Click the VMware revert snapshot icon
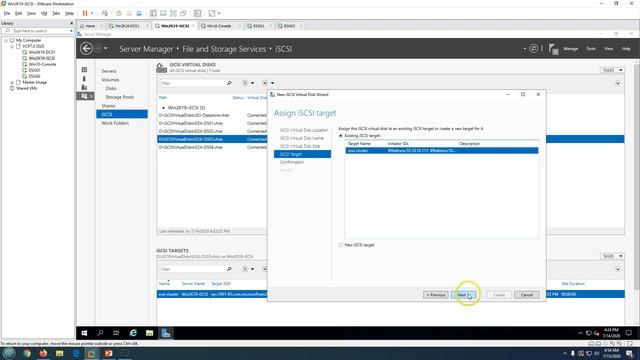 coord(129,13)
